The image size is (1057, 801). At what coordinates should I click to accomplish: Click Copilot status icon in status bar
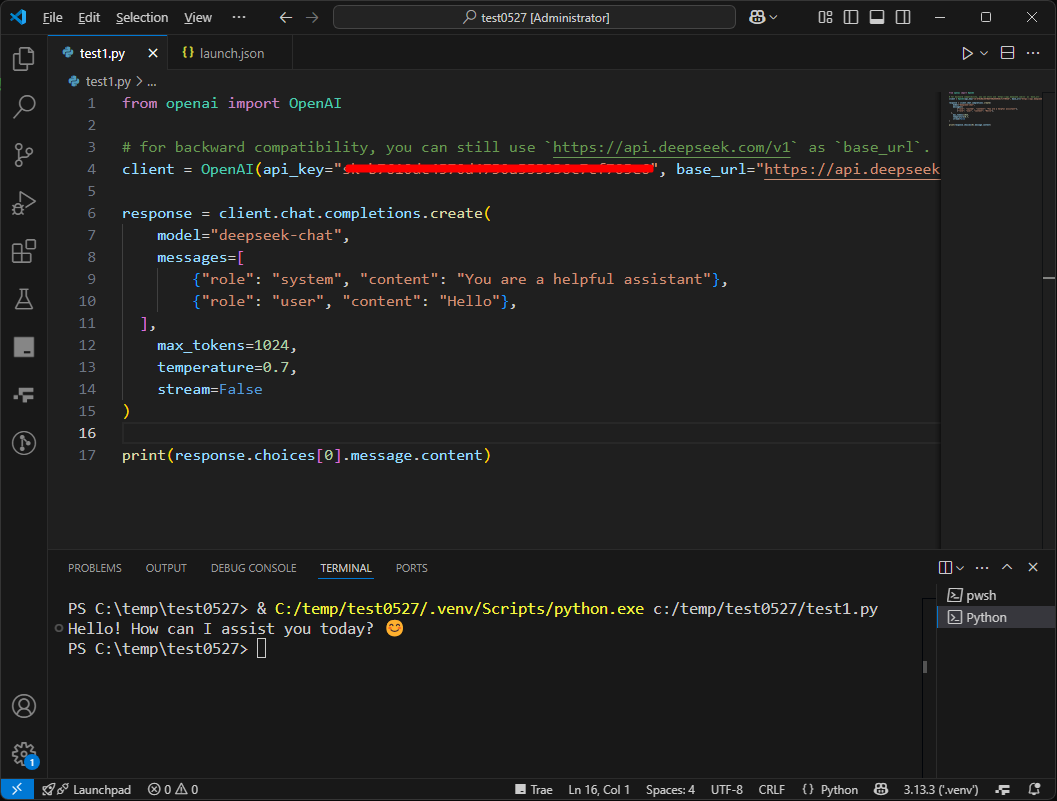pos(880,790)
